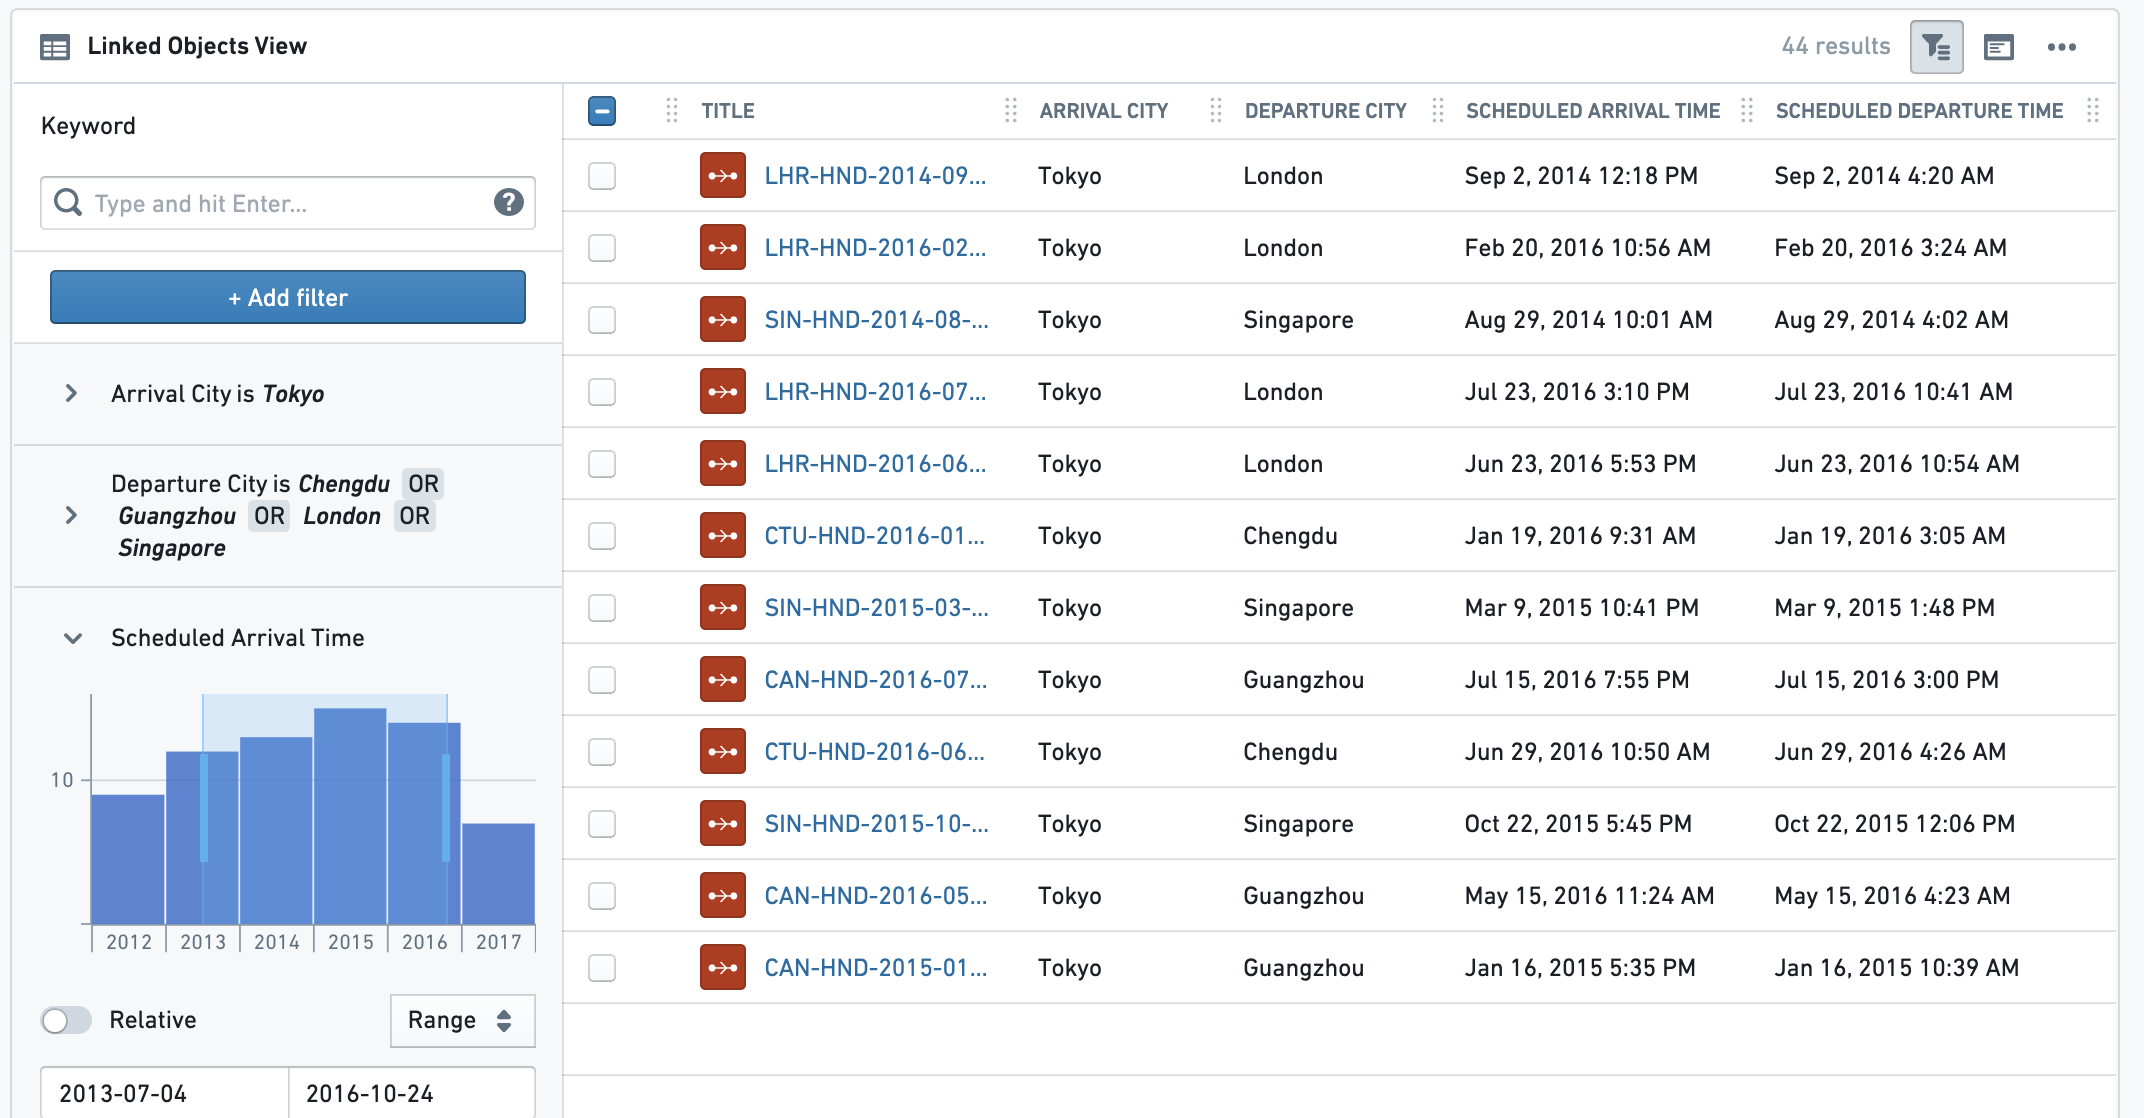The image size is (2144, 1118).
Task: Click the flight icon beside CTU-HND-2016-01
Action: (x=722, y=535)
